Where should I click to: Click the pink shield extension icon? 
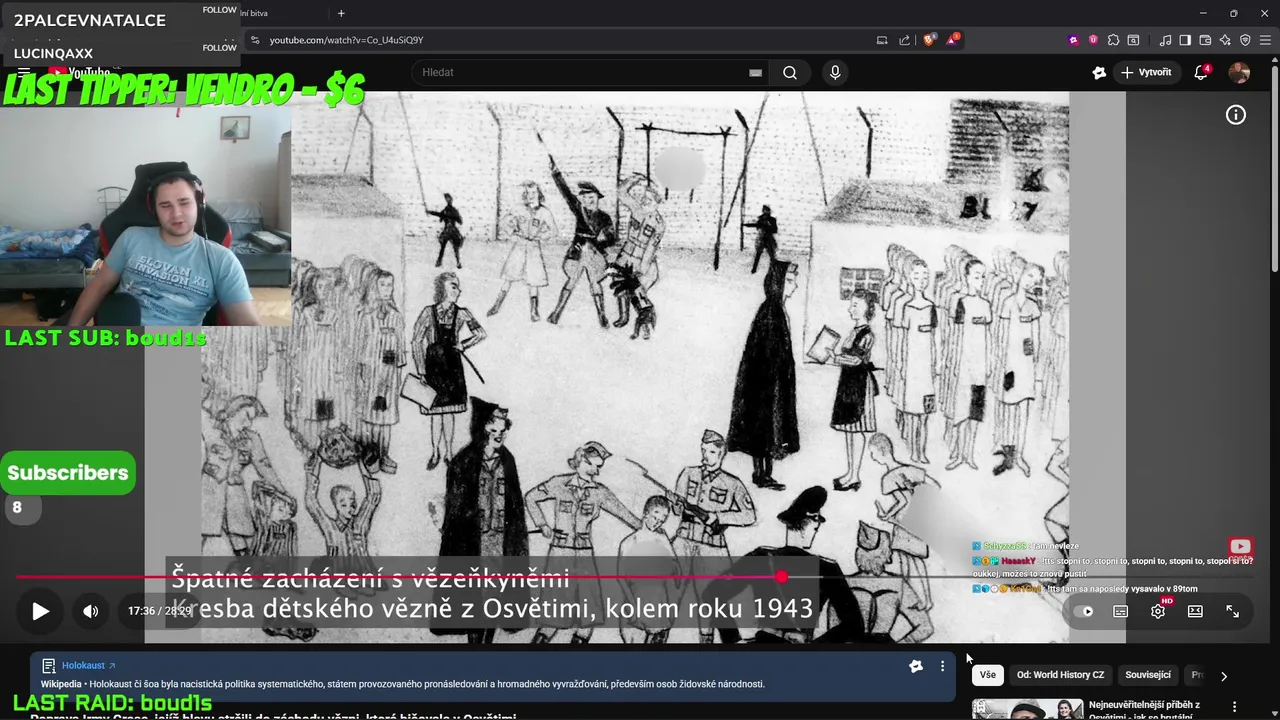click(1093, 40)
